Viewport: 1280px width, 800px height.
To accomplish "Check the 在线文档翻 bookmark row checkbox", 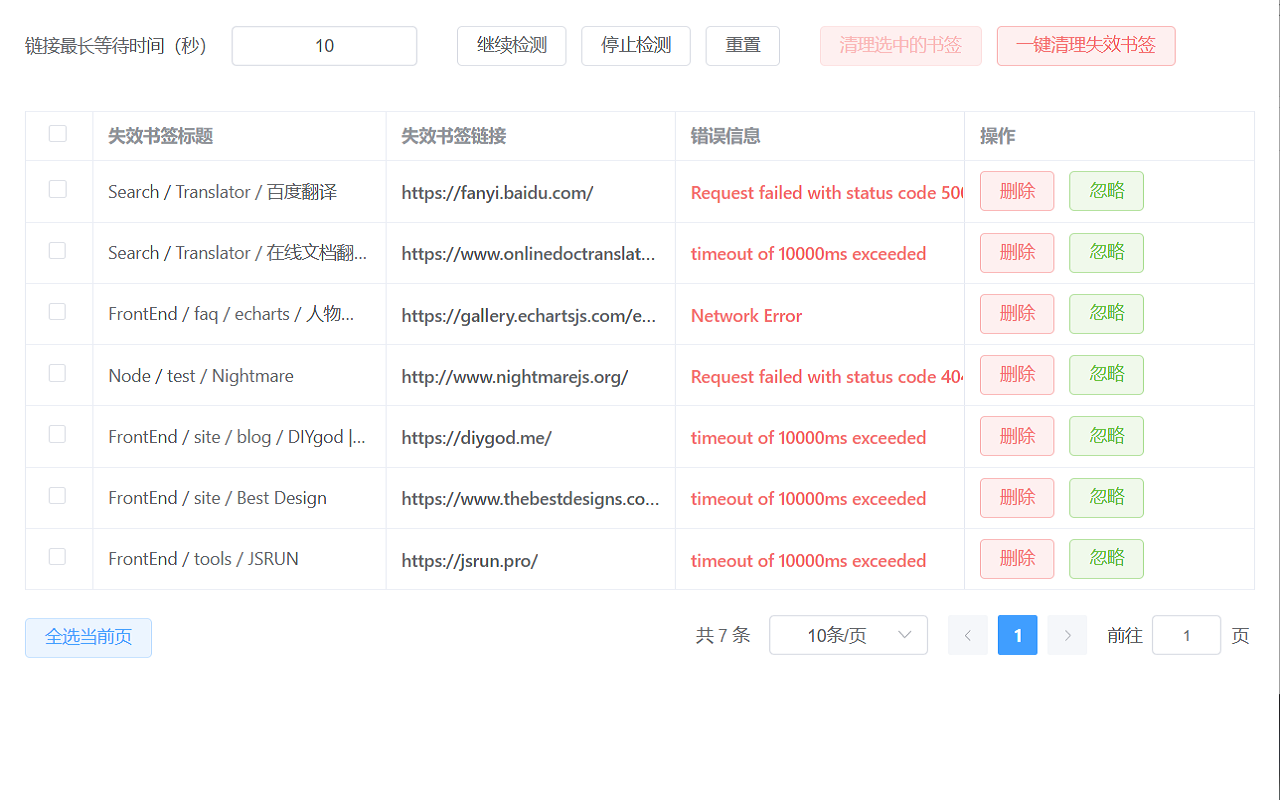I will (x=58, y=250).
